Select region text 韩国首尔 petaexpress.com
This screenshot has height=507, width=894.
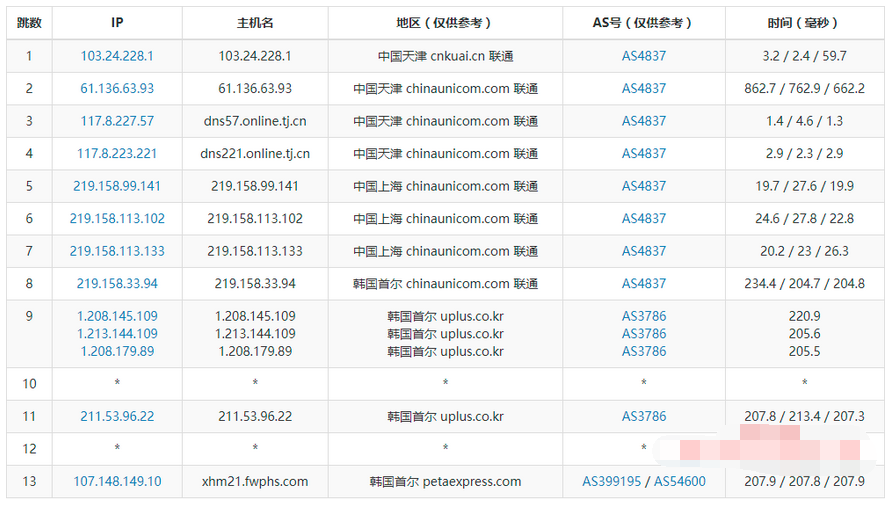445,481
